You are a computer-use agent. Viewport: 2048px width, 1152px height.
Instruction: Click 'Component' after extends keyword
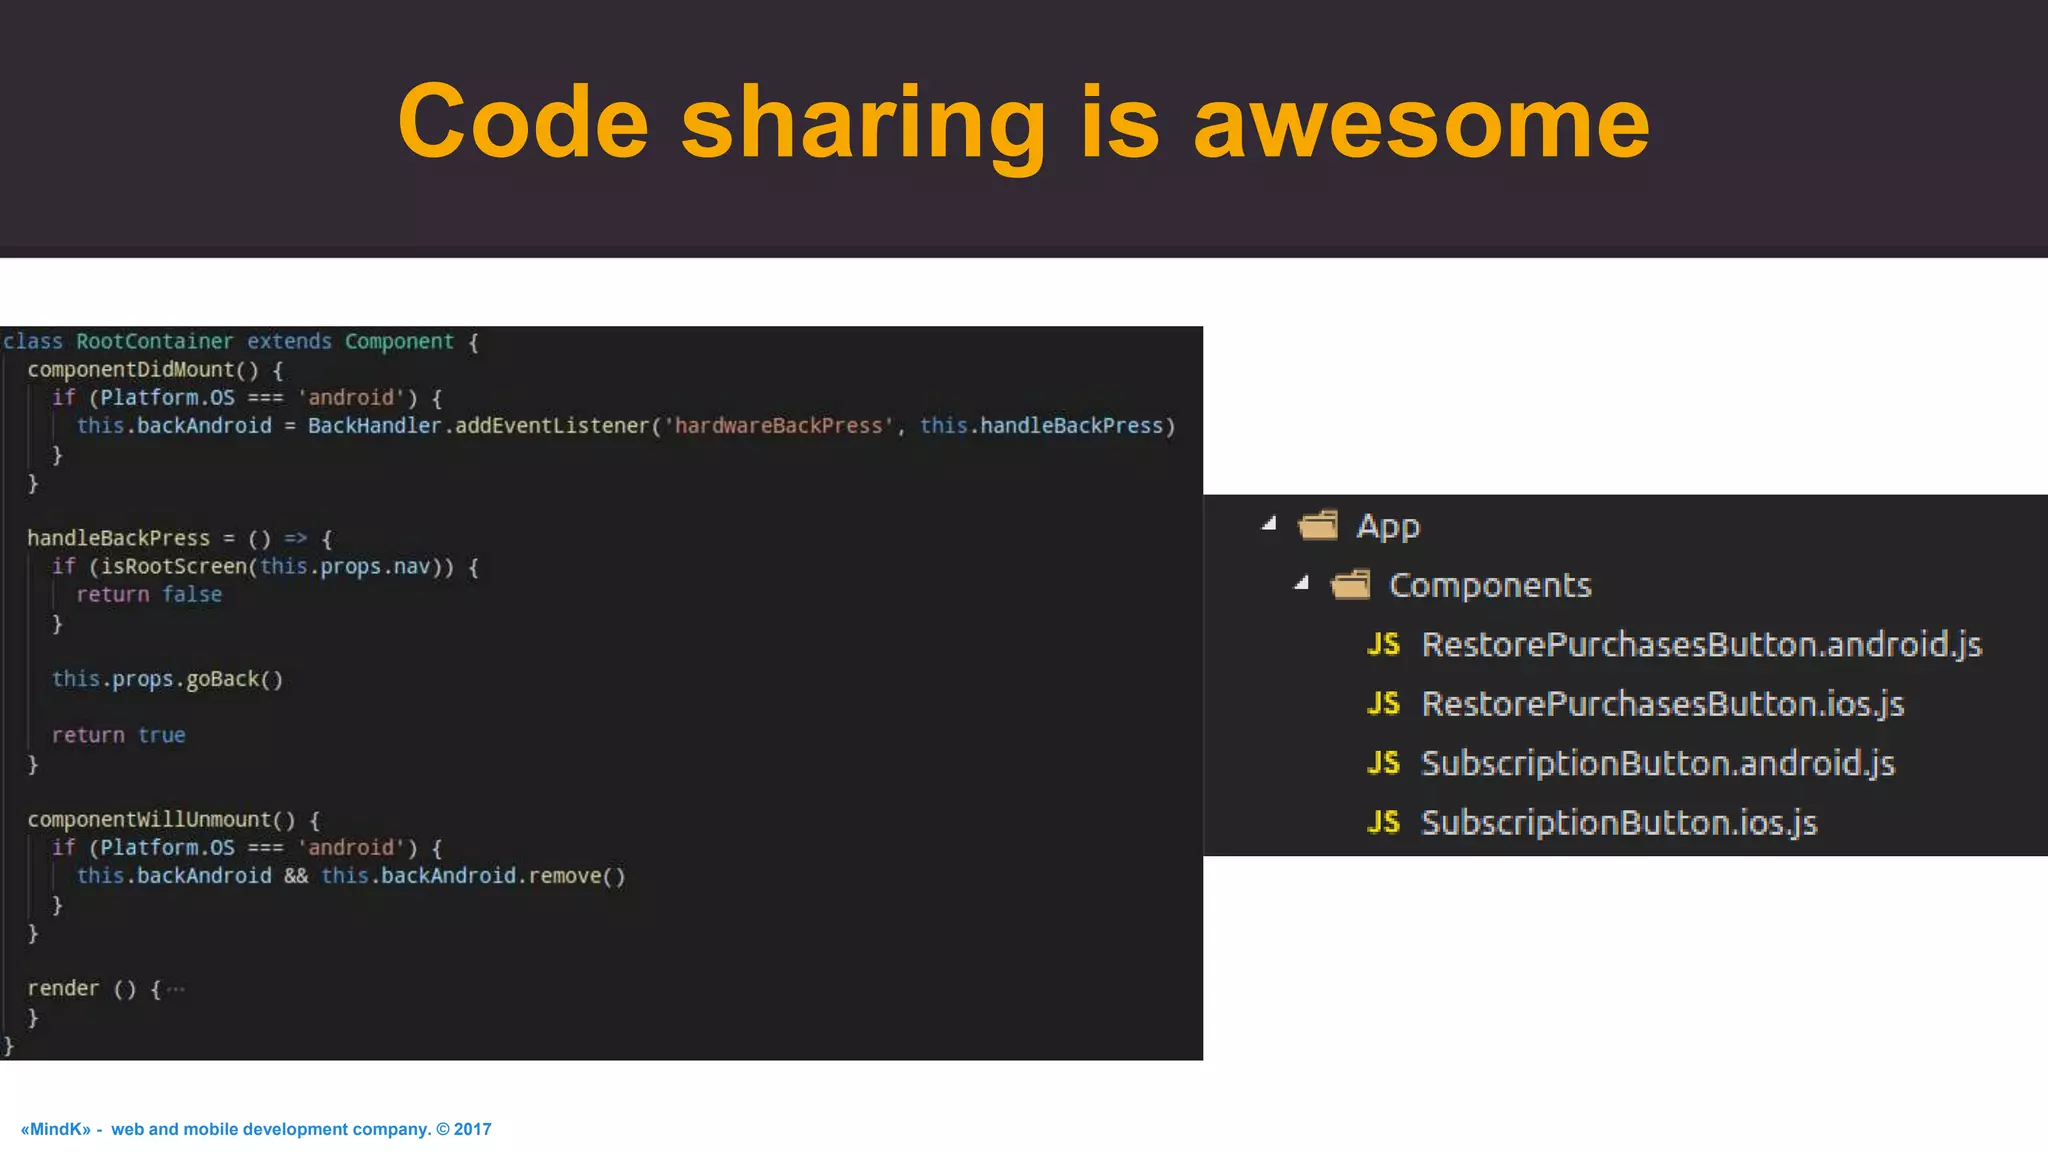[400, 341]
